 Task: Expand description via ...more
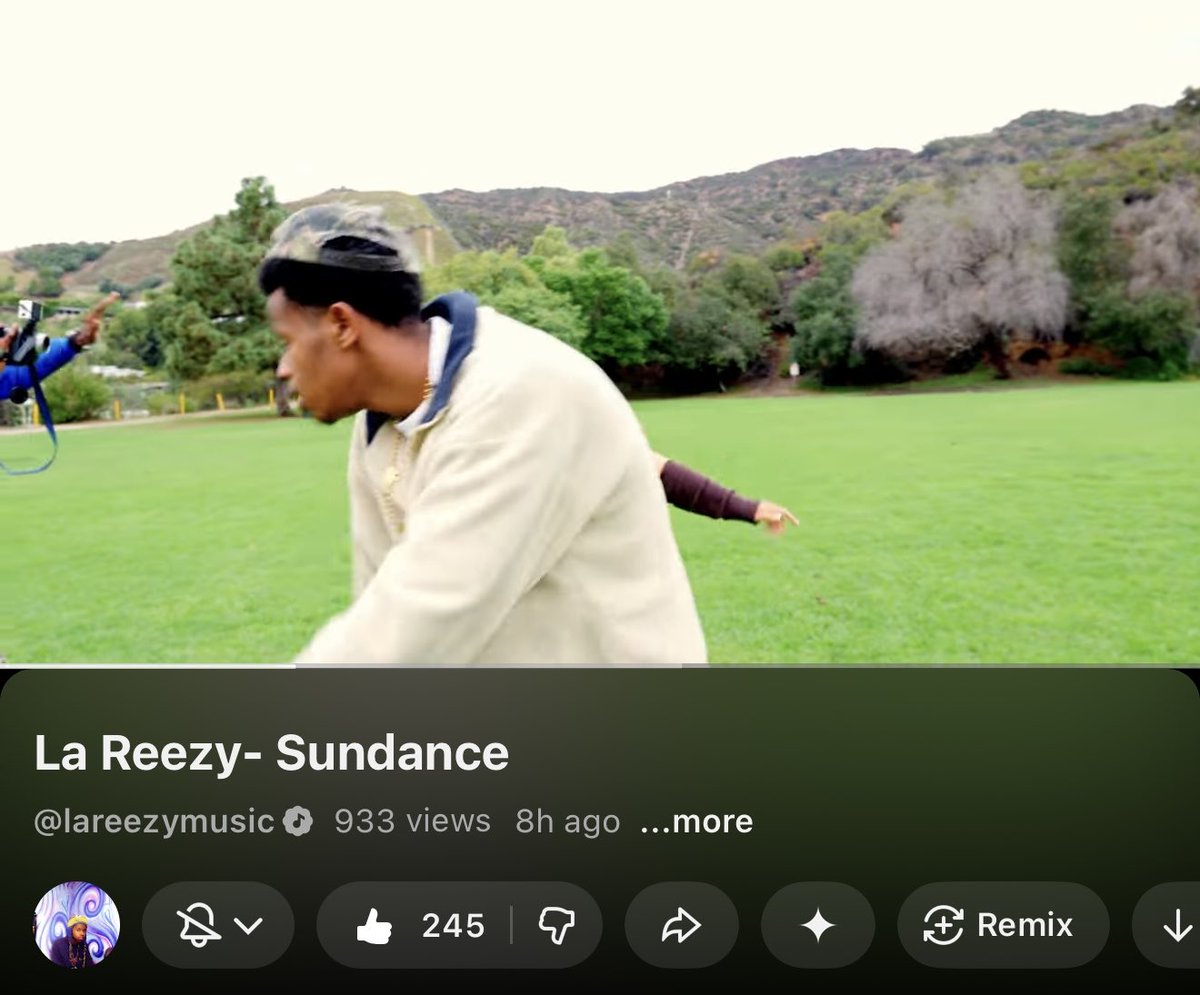(x=697, y=822)
